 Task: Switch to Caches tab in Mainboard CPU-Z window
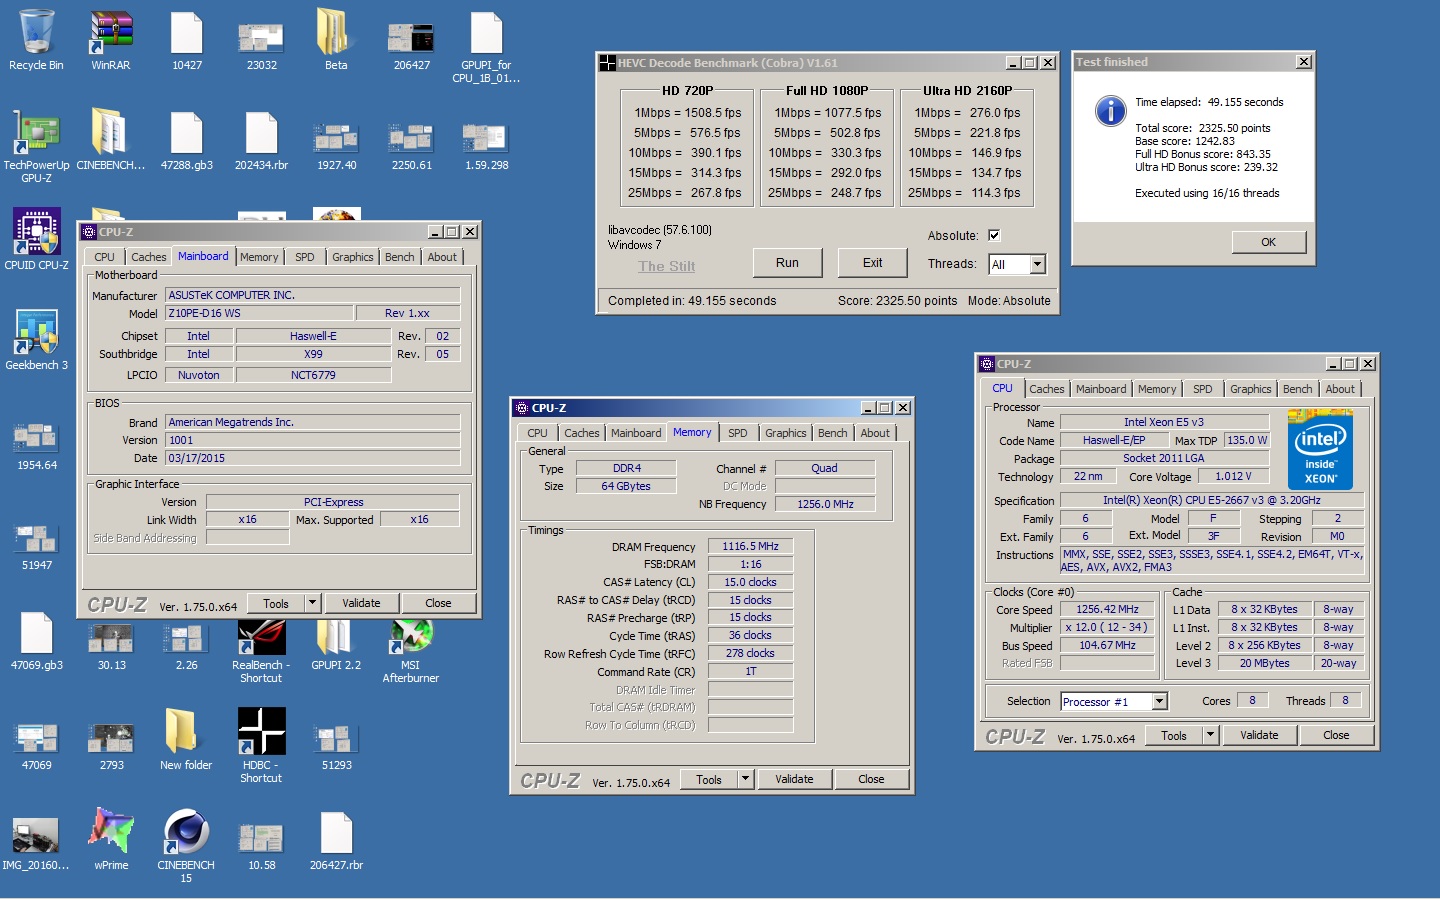[x=149, y=257]
